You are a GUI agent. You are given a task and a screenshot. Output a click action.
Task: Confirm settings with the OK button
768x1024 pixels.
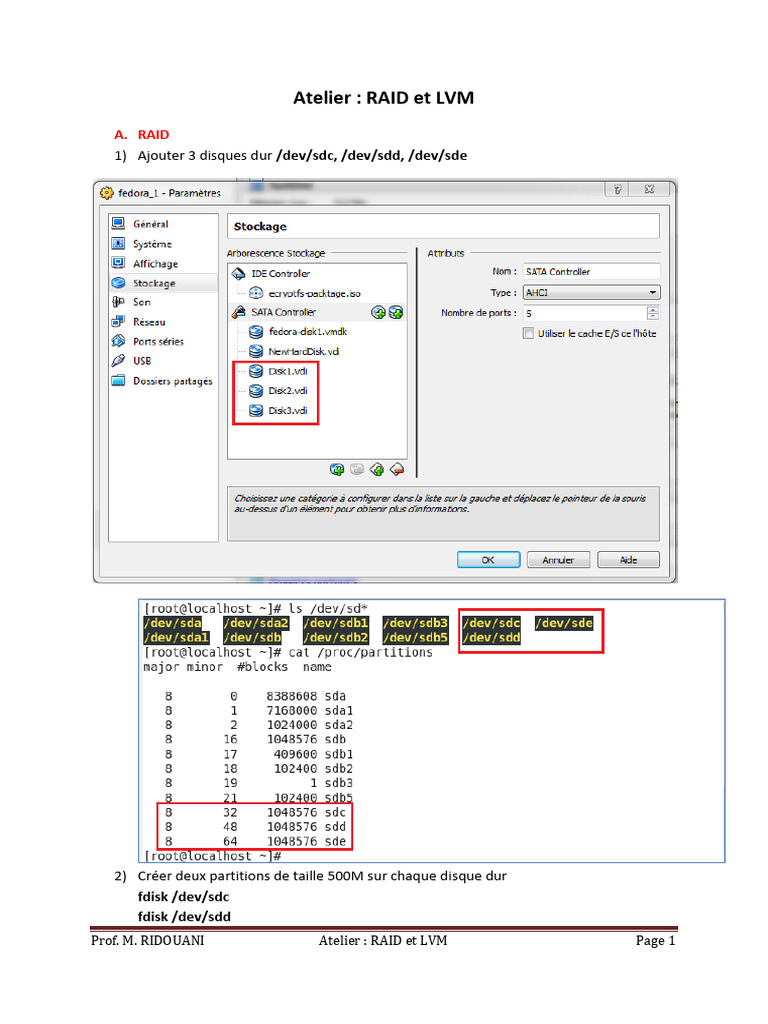click(x=488, y=560)
